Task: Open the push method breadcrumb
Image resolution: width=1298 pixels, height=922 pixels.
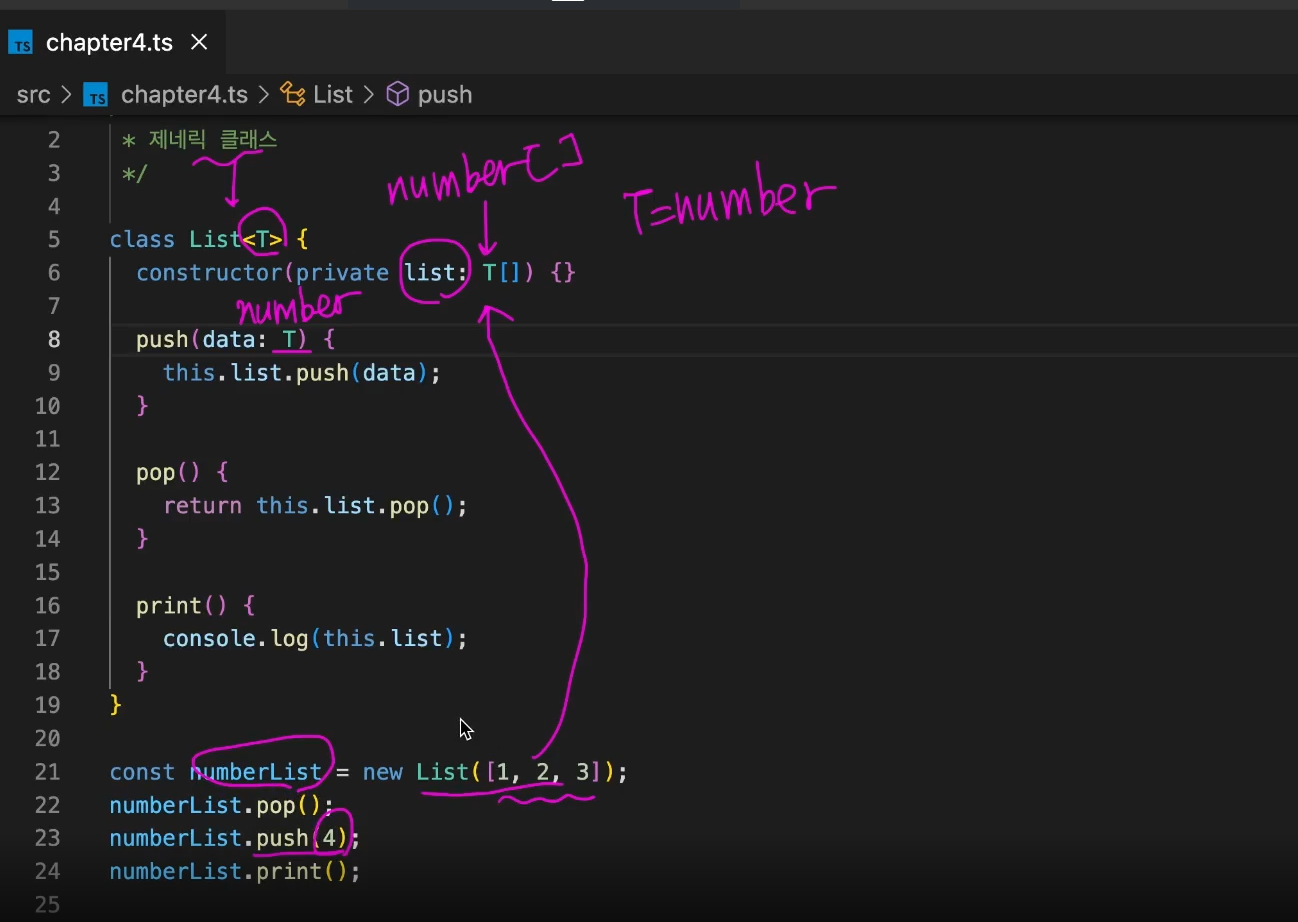Action: coord(445,95)
